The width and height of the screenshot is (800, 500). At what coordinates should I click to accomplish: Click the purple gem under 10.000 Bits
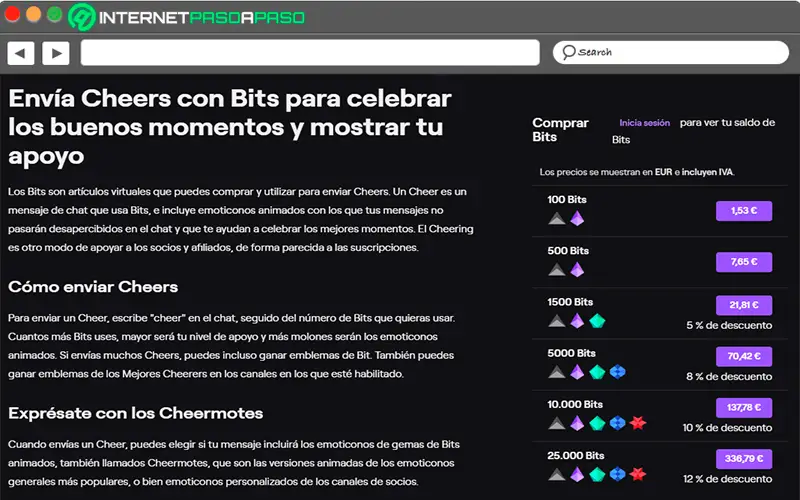pyautogui.click(x=577, y=423)
